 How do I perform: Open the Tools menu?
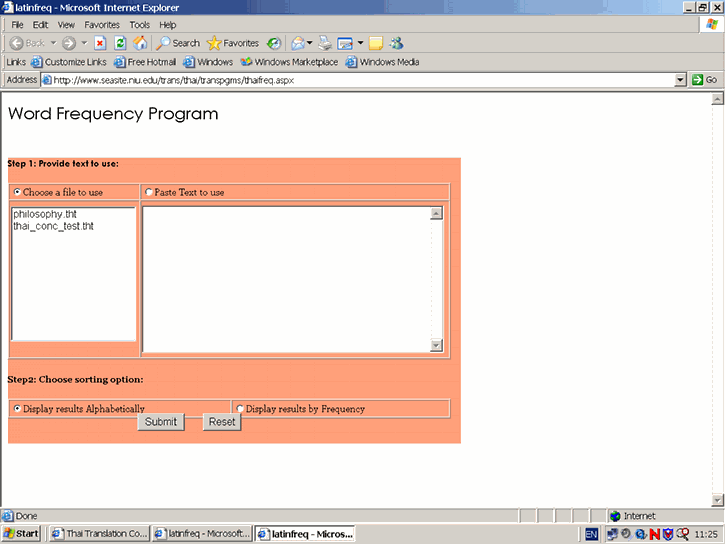pyautogui.click(x=139, y=25)
